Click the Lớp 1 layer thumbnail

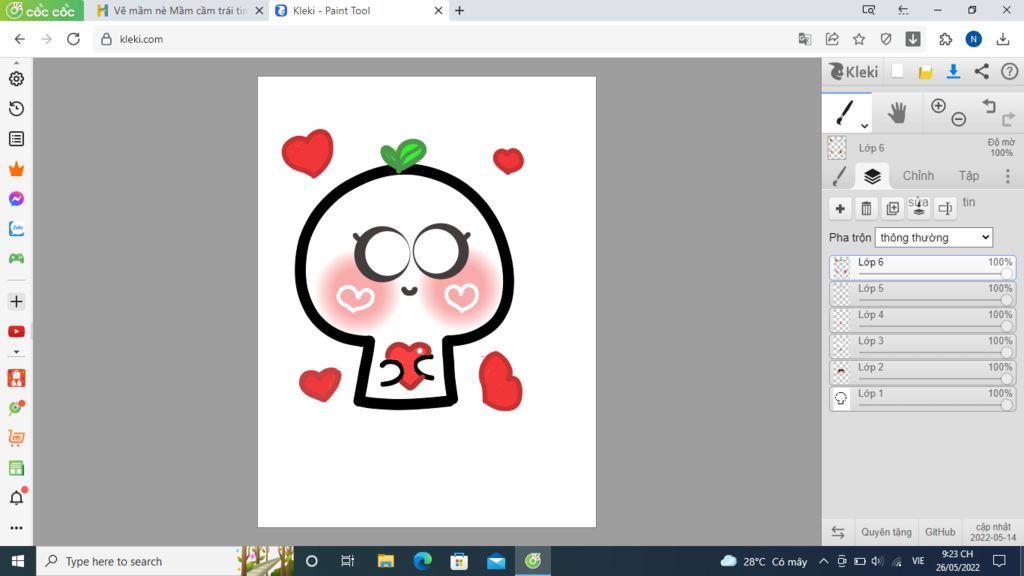point(841,398)
